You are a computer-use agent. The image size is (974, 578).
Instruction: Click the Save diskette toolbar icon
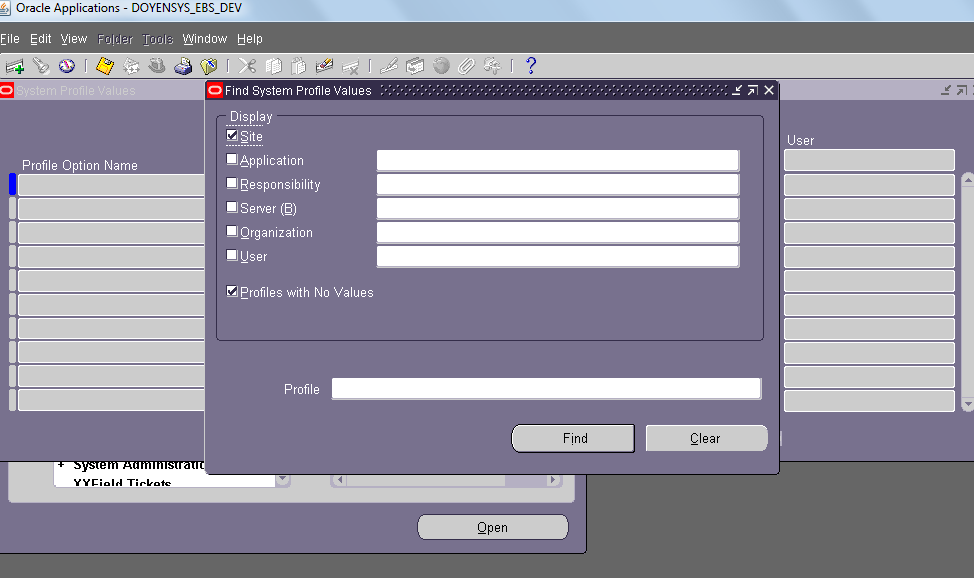[105, 65]
